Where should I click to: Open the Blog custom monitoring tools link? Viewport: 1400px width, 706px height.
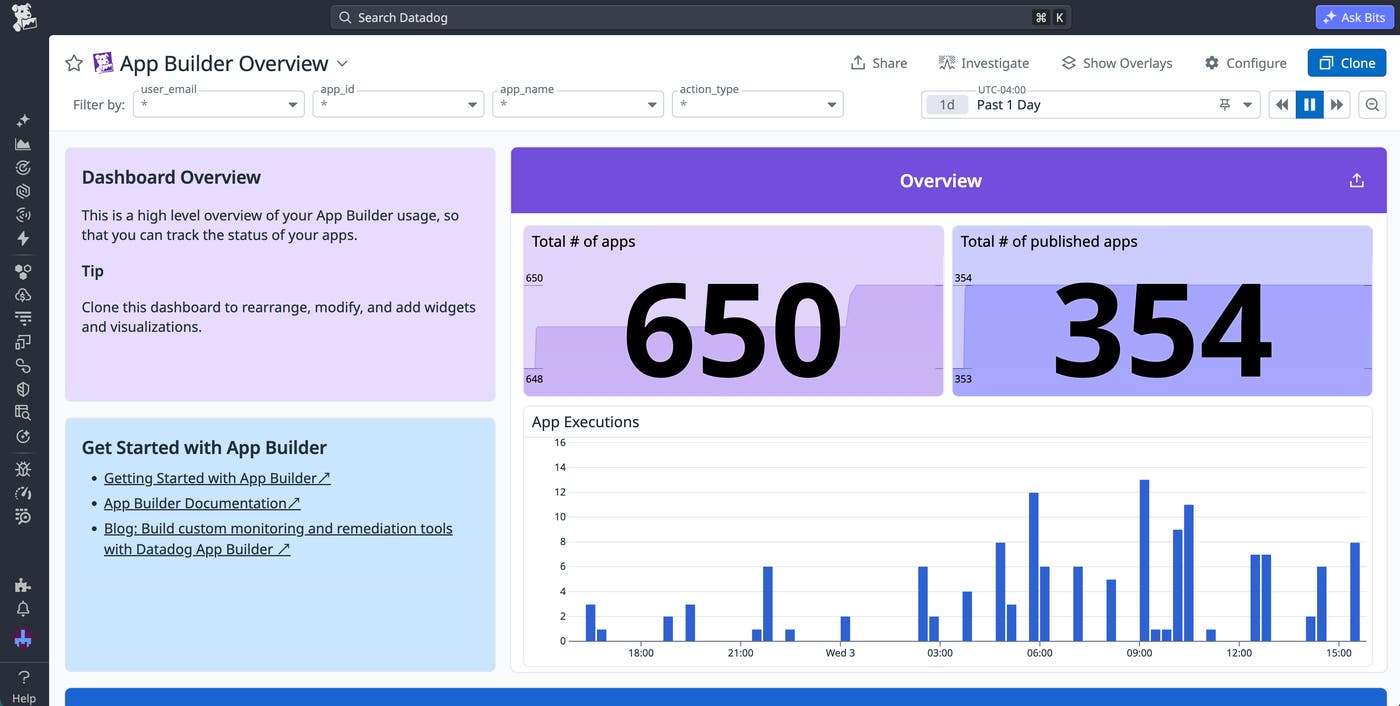click(x=278, y=538)
